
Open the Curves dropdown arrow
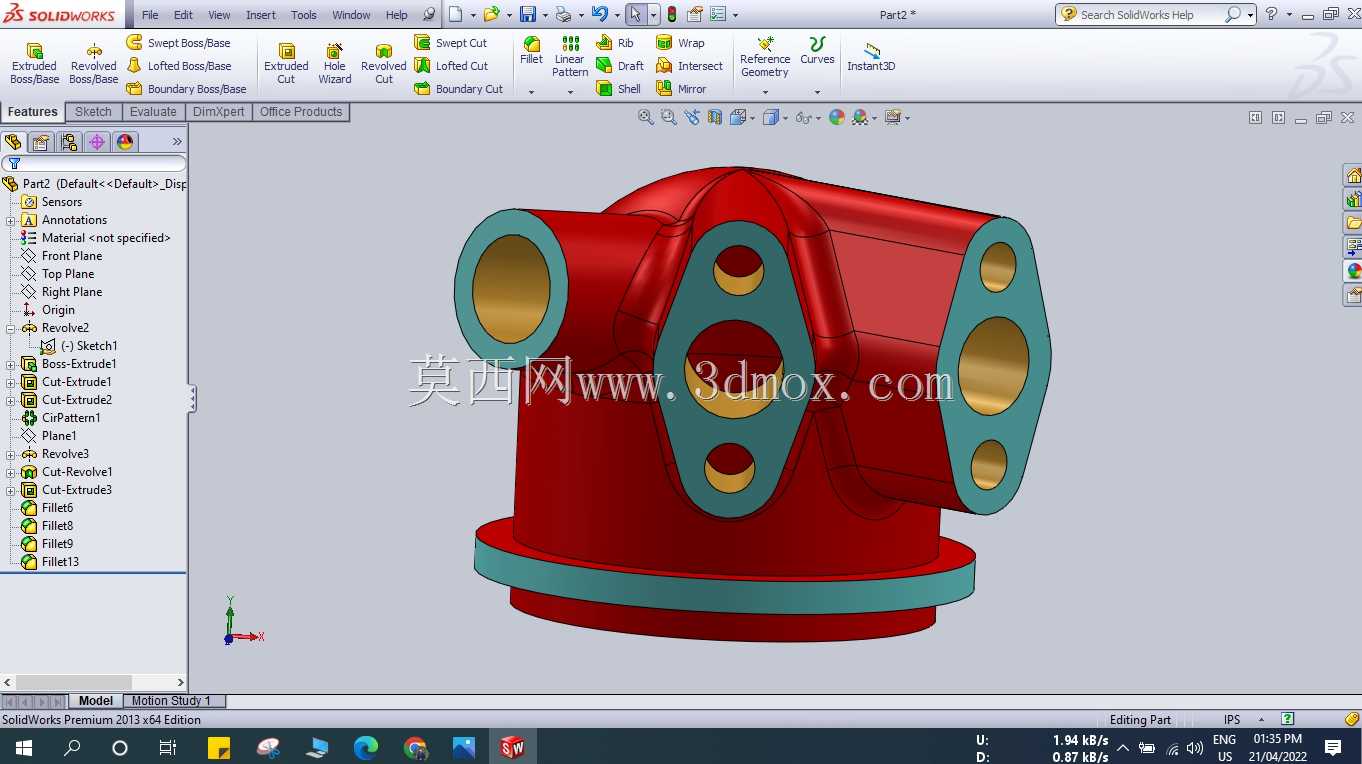(817, 92)
